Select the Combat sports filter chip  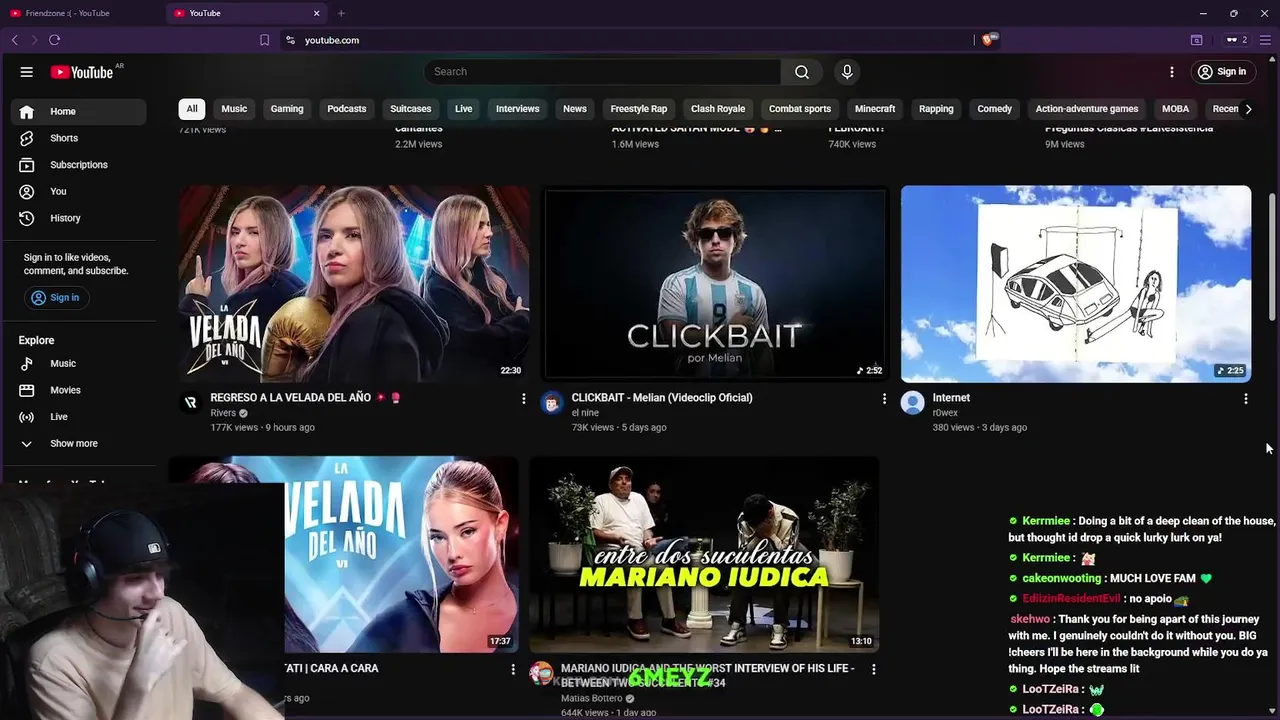pyautogui.click(x=800, y=109)
